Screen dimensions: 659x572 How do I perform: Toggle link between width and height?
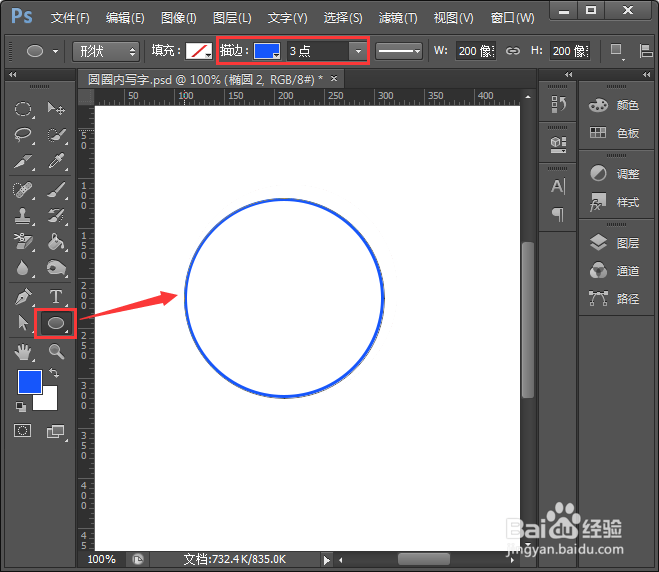(513, 51)
